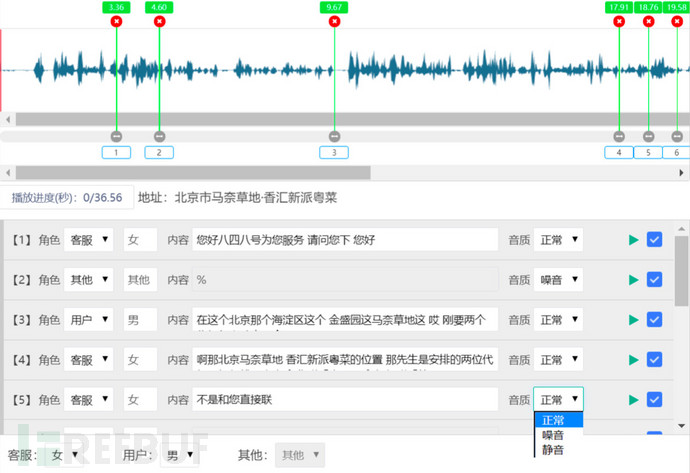Choose 静音 in the open quality list
The width and height of the screenshot is (690, 473).
tap(552, 450)
